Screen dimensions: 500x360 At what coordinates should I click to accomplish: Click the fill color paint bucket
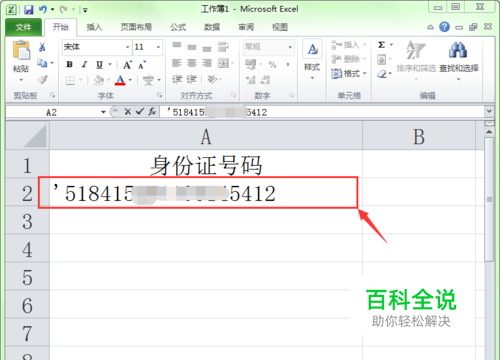pyautogui.click(x=99, y=80)
